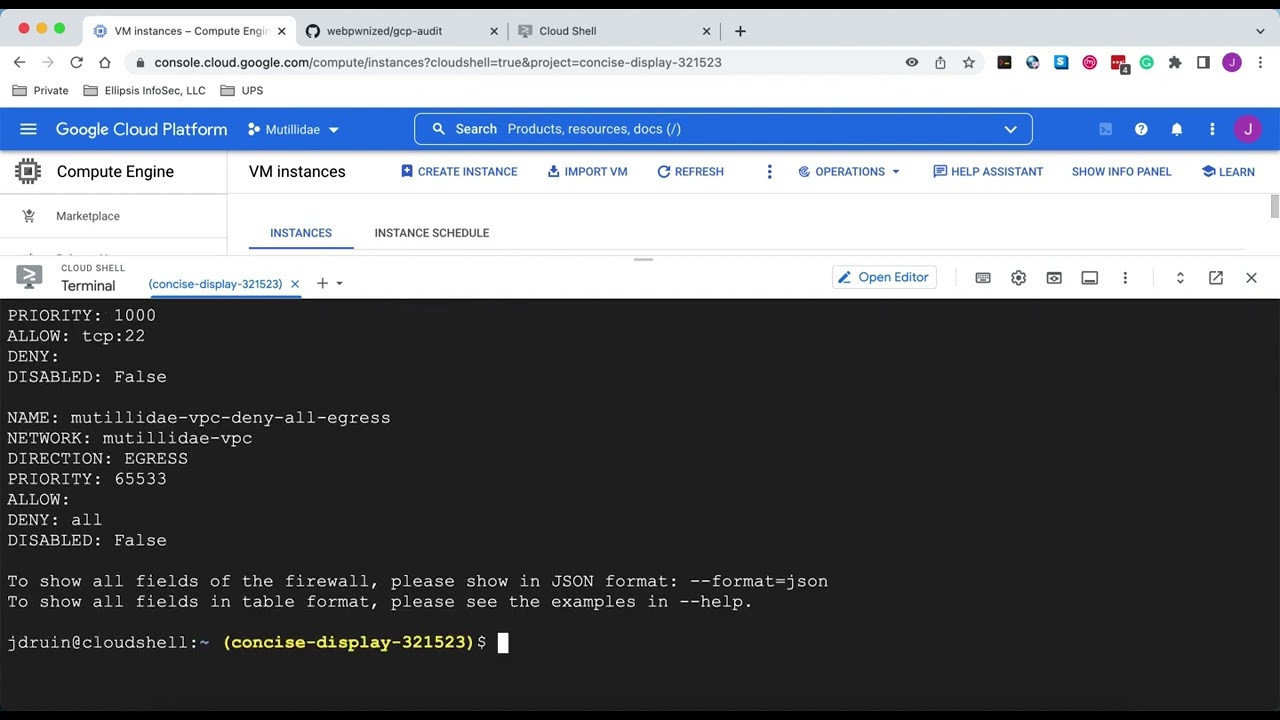
Task: Add a new Cloud Shell terminal tab
Action: (322, 284)
